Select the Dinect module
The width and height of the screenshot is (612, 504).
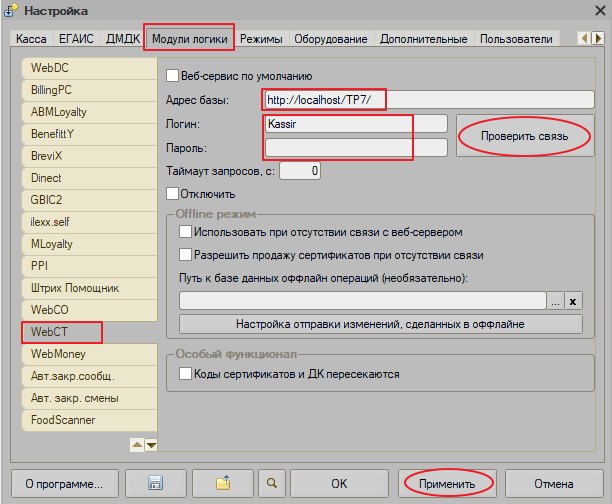[90, 178]
